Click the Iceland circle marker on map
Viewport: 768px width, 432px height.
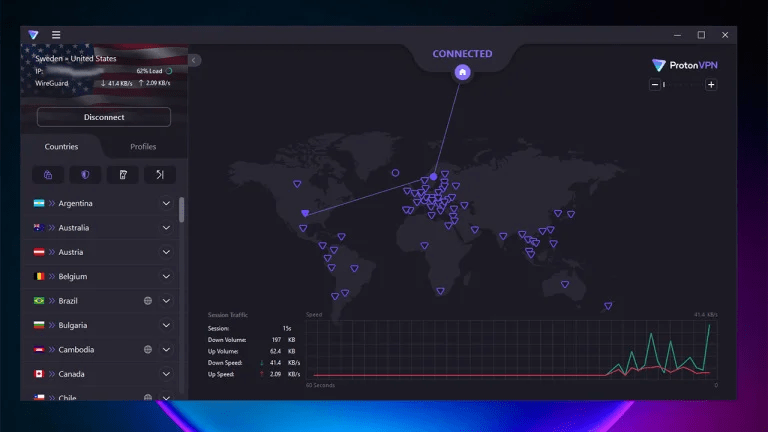tap(395, 173)
